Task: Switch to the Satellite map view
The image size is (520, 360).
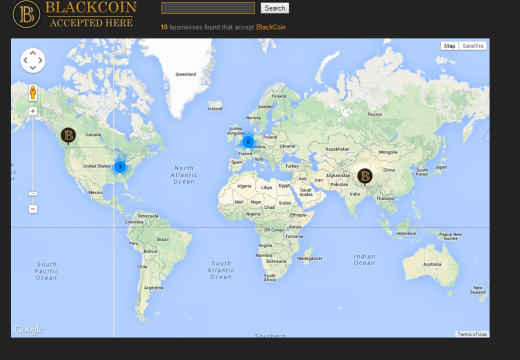Action: pyautogui.click(x=473, y=46)
